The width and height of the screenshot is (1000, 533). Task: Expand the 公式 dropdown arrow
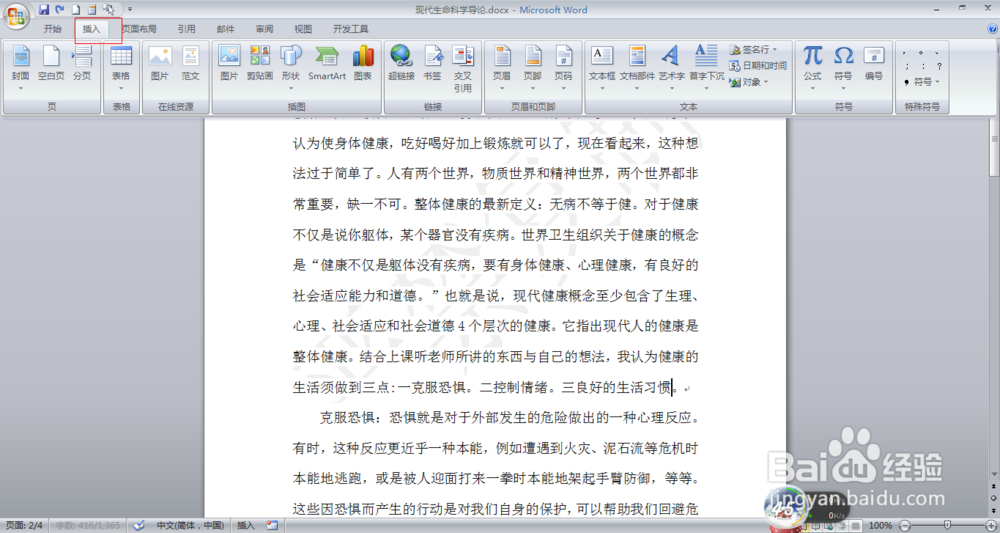812,88
